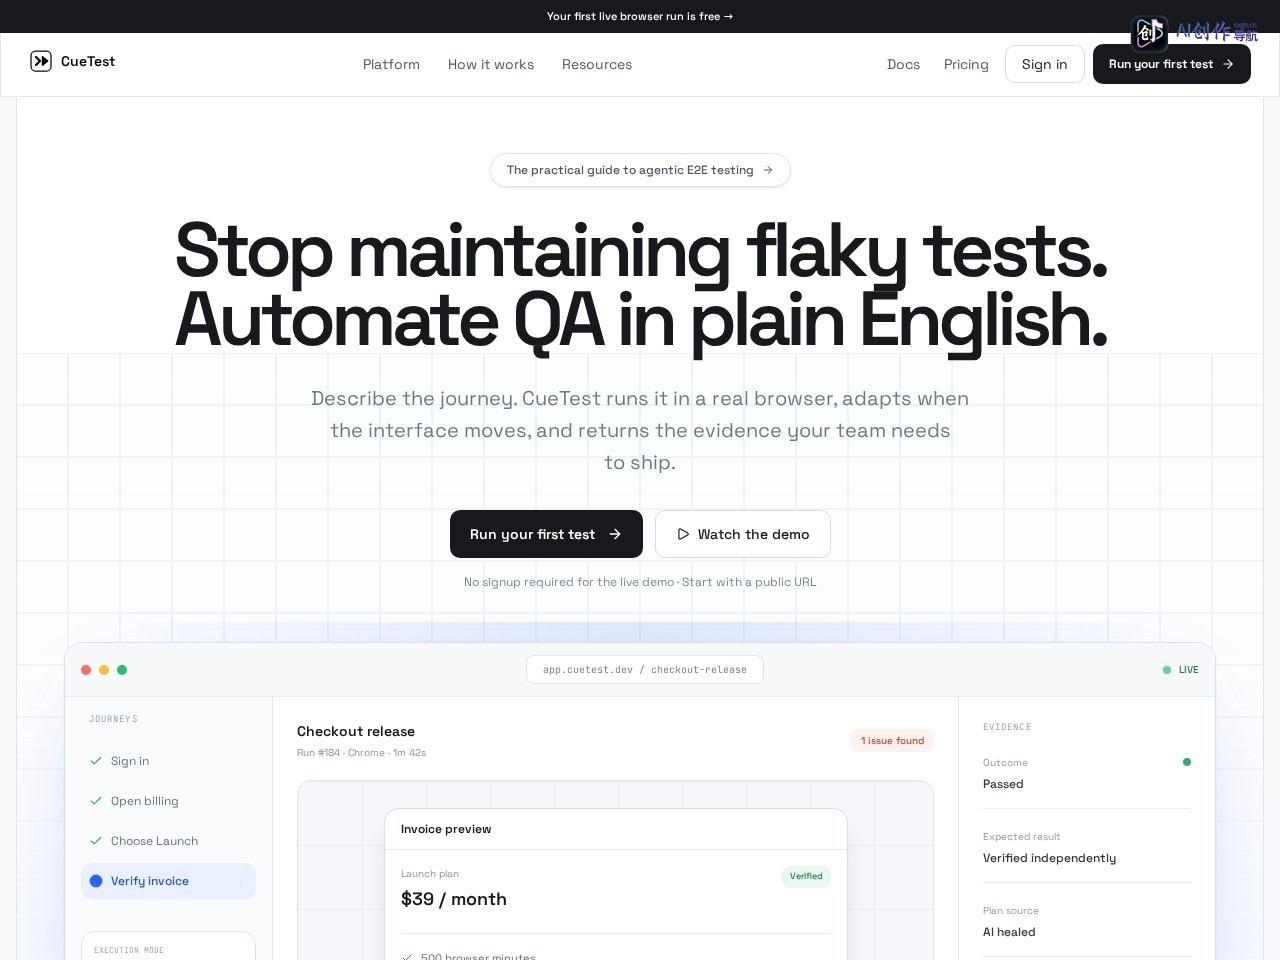The height and width of the screenshot is (960, 1280).
Task: Click the Invoice preview heading
Action: click(446, 829)
